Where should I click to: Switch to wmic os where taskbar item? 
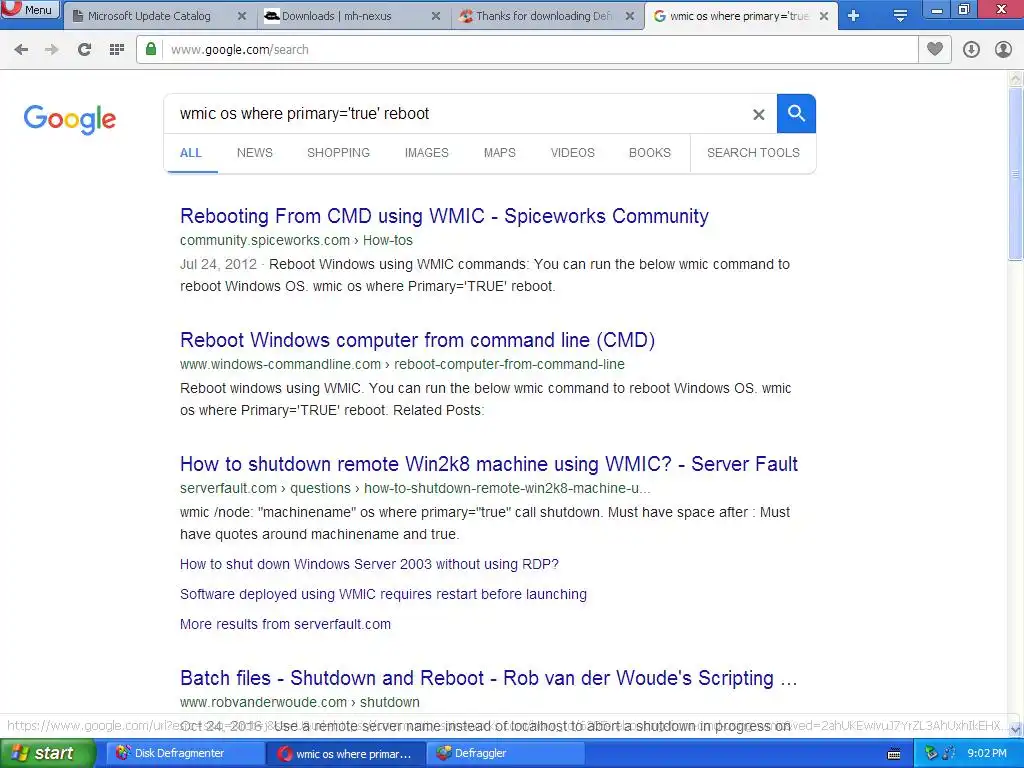coord(346,754)
